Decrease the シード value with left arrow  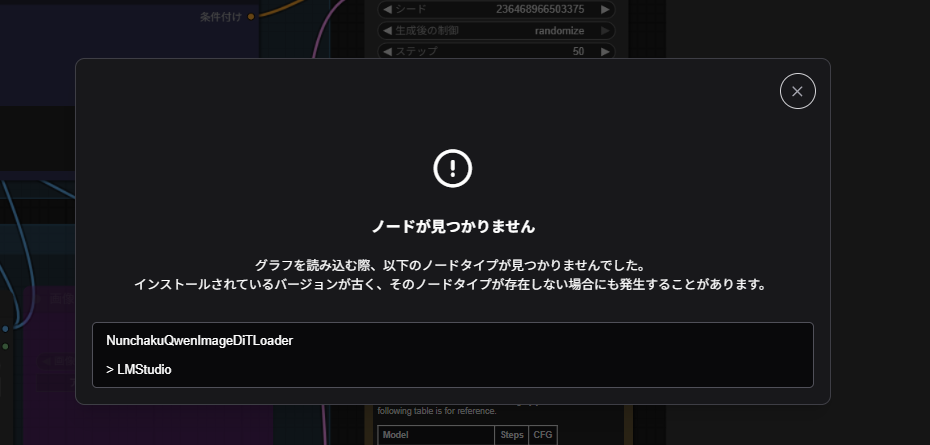[387, 9]
